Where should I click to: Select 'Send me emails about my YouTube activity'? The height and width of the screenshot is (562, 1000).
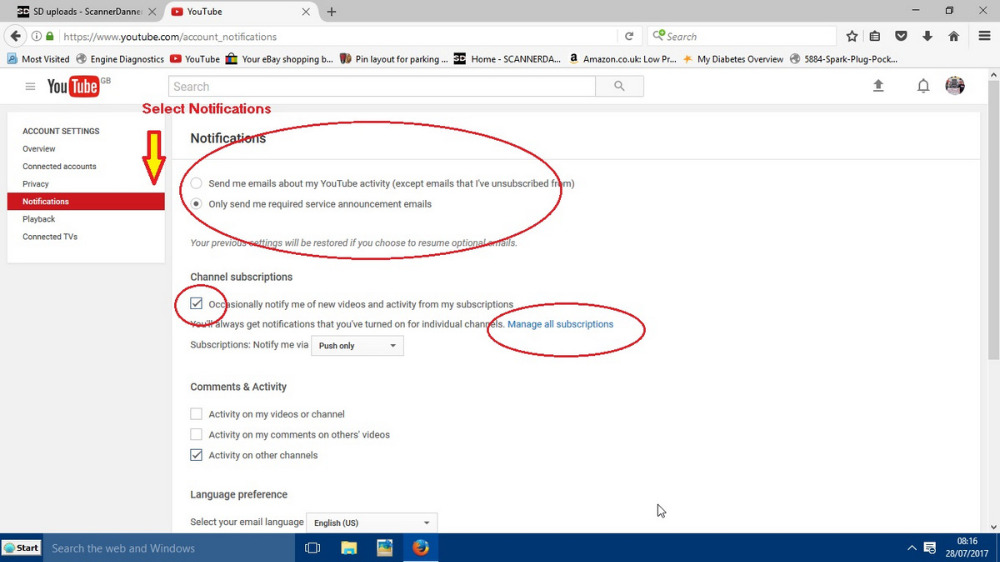(x=197, y=184)
